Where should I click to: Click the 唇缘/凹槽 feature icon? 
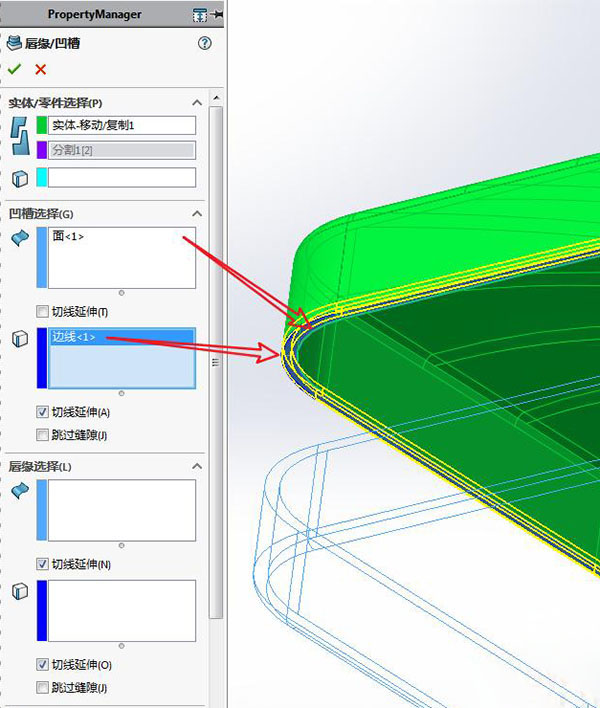click(14, 43)
